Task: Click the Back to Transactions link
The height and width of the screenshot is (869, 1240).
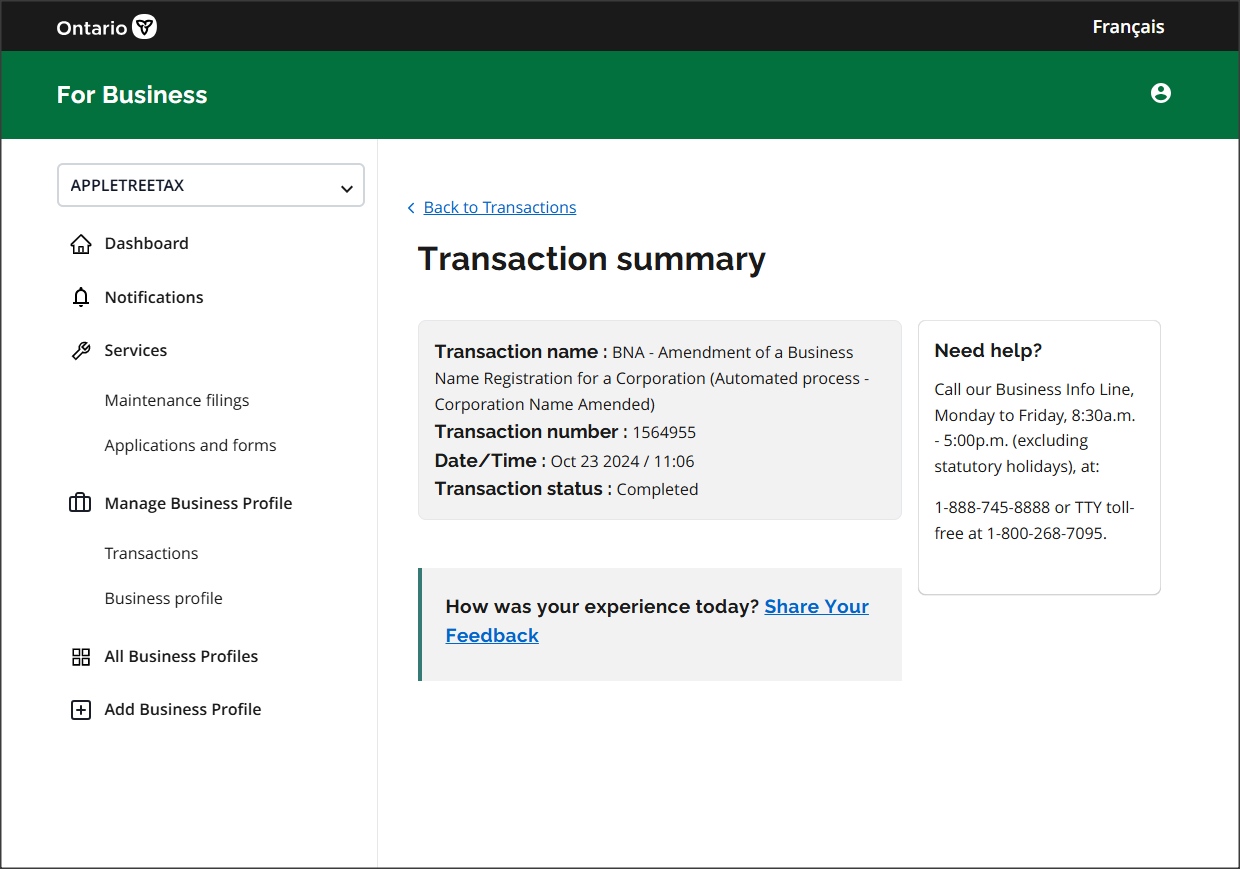Action: coord(500,207)
